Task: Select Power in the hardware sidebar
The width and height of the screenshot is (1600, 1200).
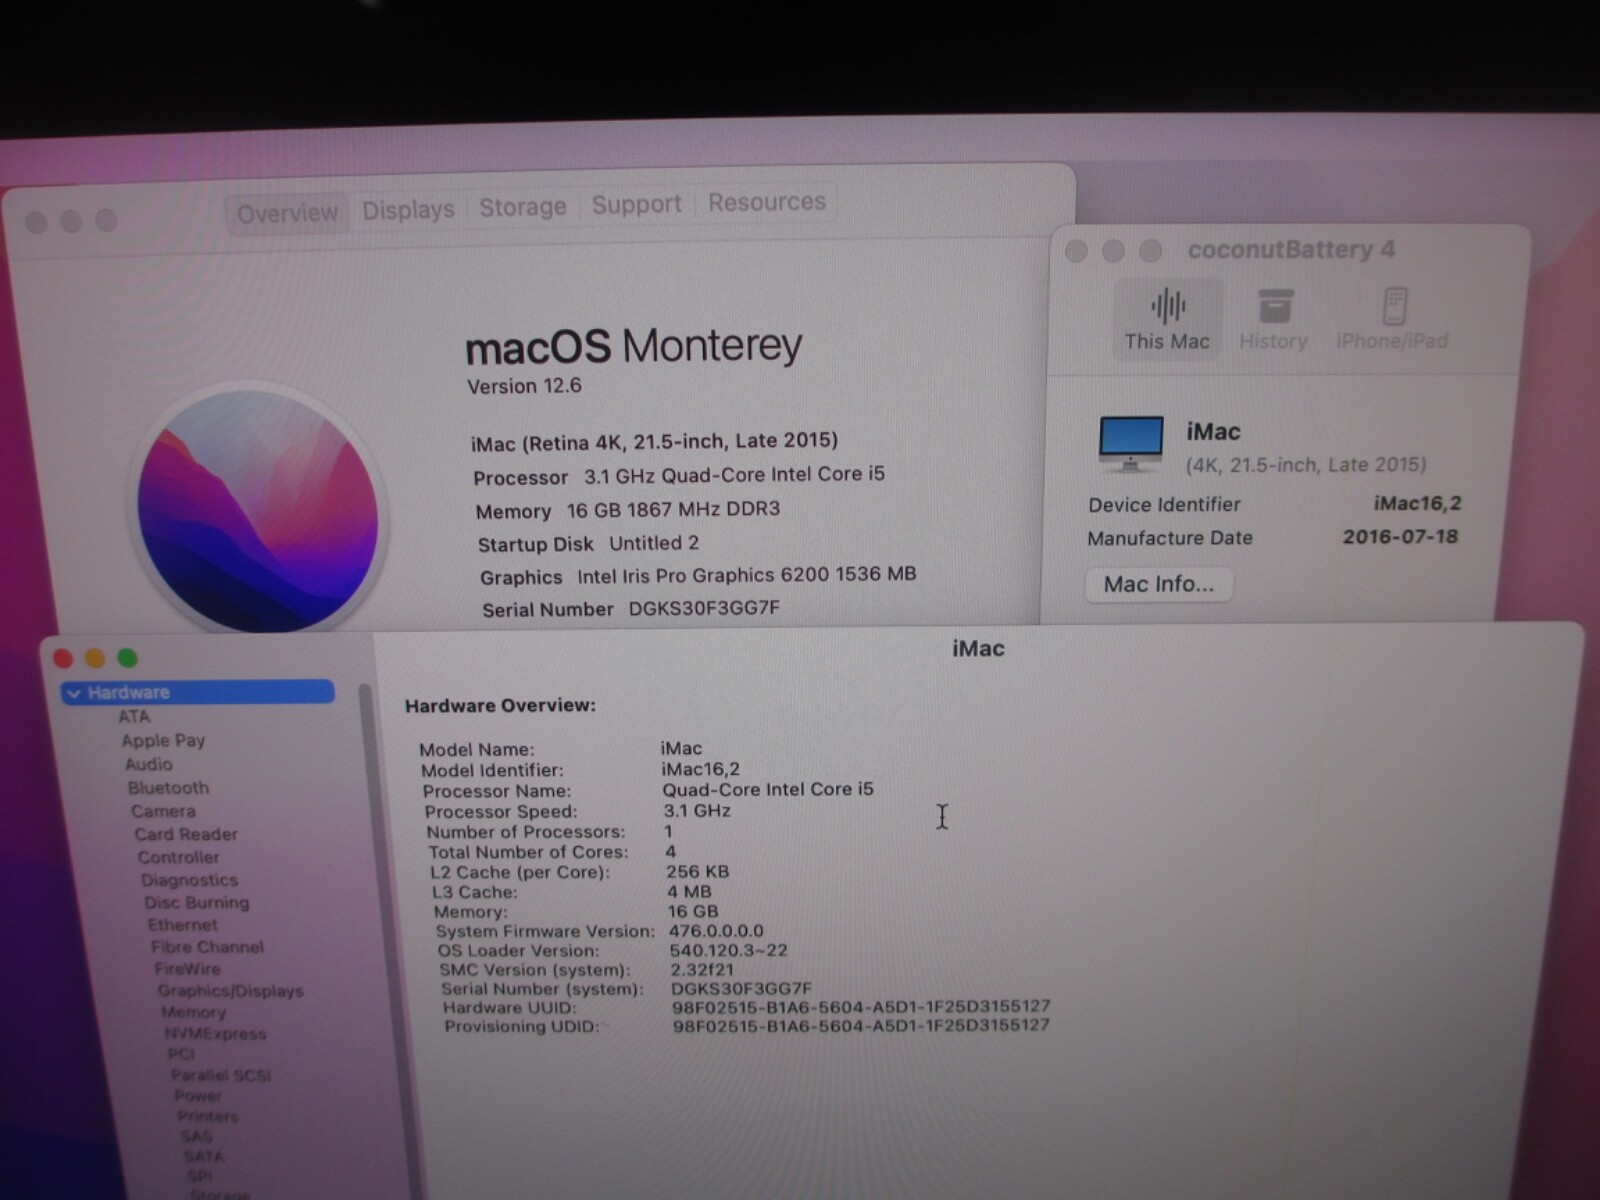Action: click(198, 1096)
